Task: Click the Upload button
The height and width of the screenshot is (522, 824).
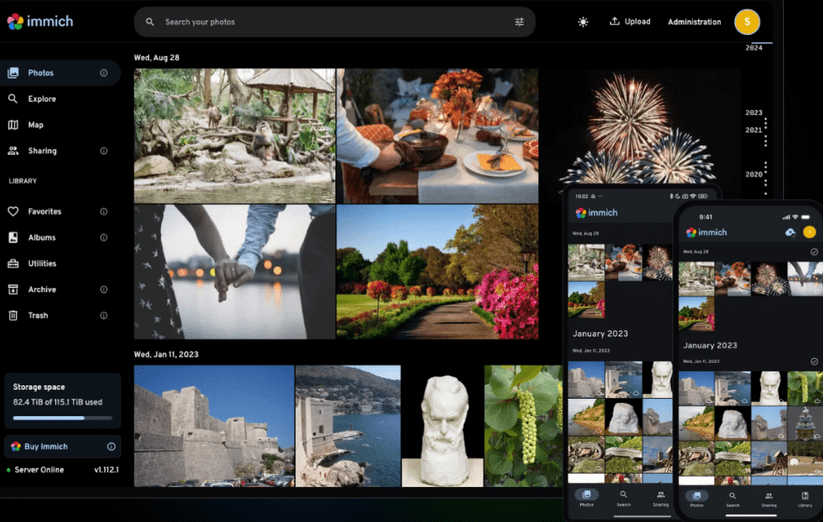Action: [630, 22]
